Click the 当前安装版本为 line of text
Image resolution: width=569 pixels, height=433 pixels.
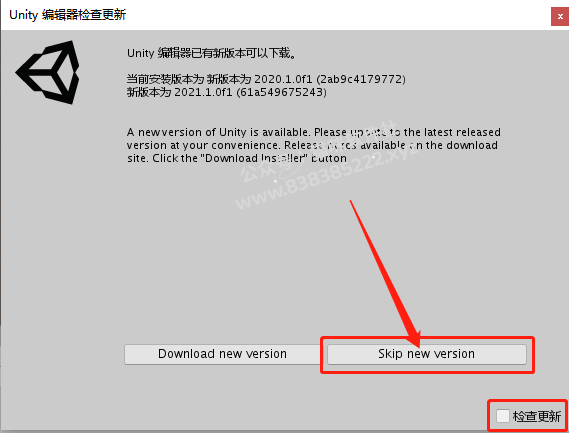[266, 79]
